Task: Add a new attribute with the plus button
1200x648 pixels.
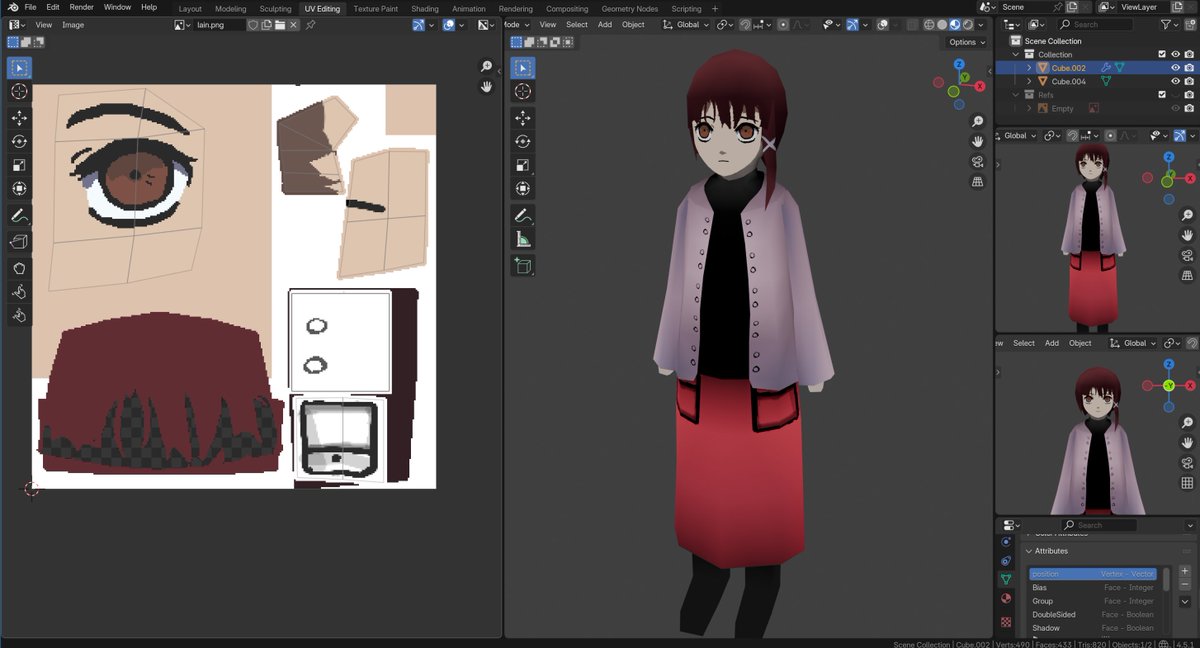Action: [x=1185, y=571]
